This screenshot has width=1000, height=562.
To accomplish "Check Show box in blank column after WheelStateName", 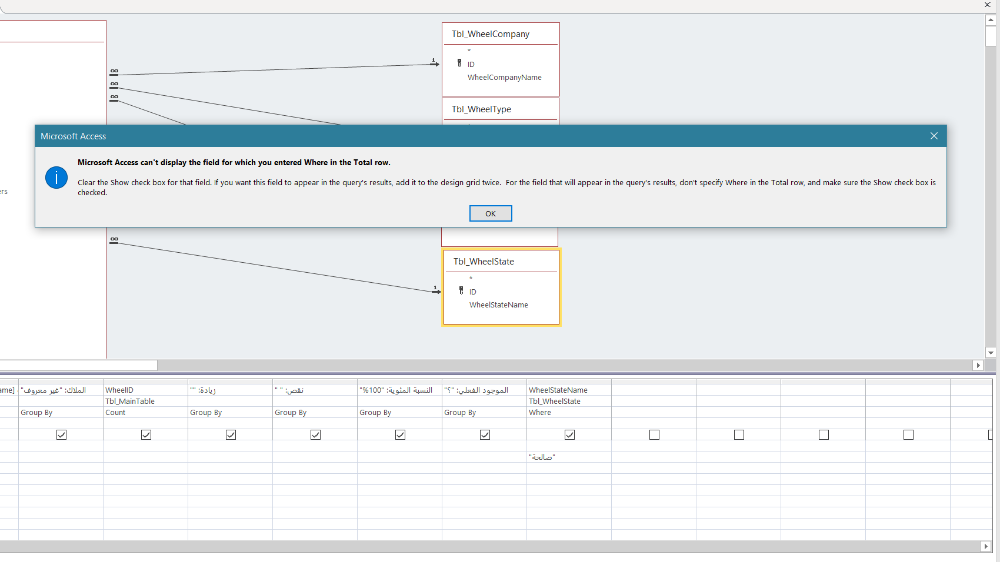I will [654, 434].
